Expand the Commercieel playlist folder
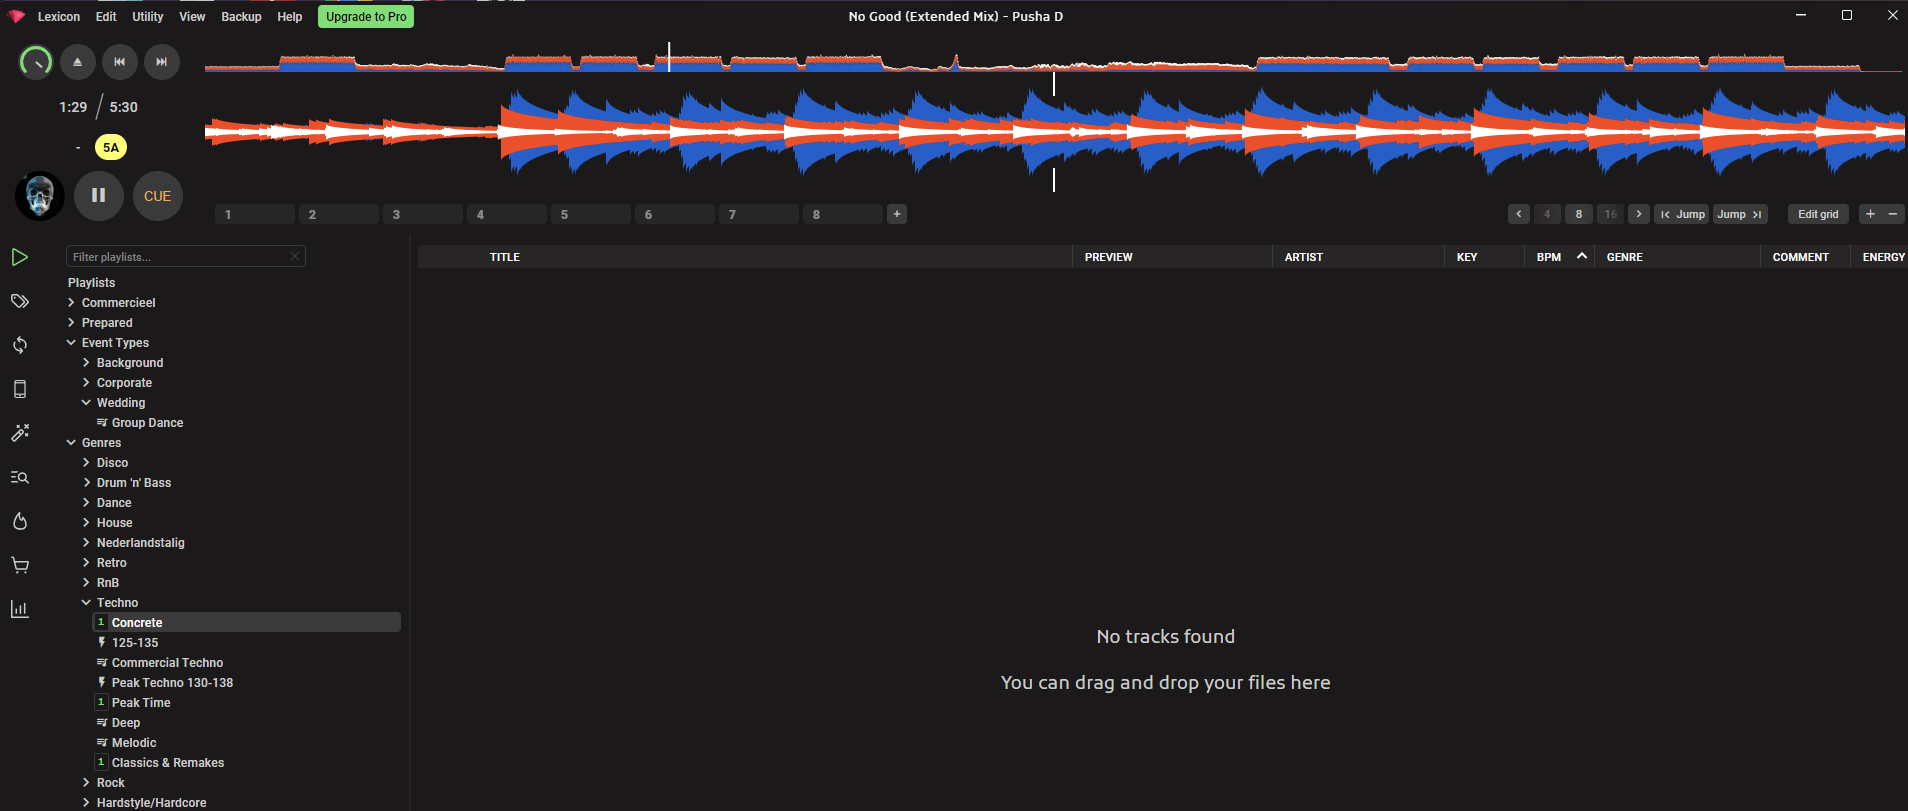Screen dimensions: 1908x811 coord(71,303)
